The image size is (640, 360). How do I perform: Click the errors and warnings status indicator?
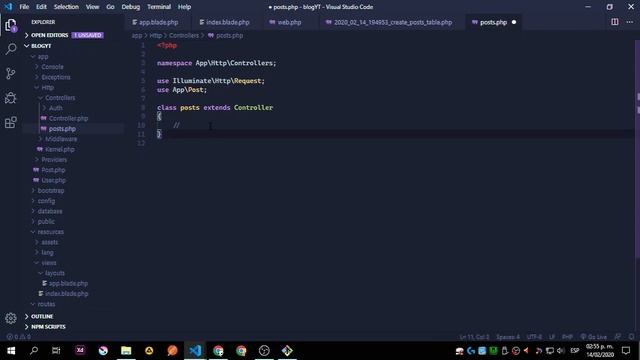(x=18, y=337)
